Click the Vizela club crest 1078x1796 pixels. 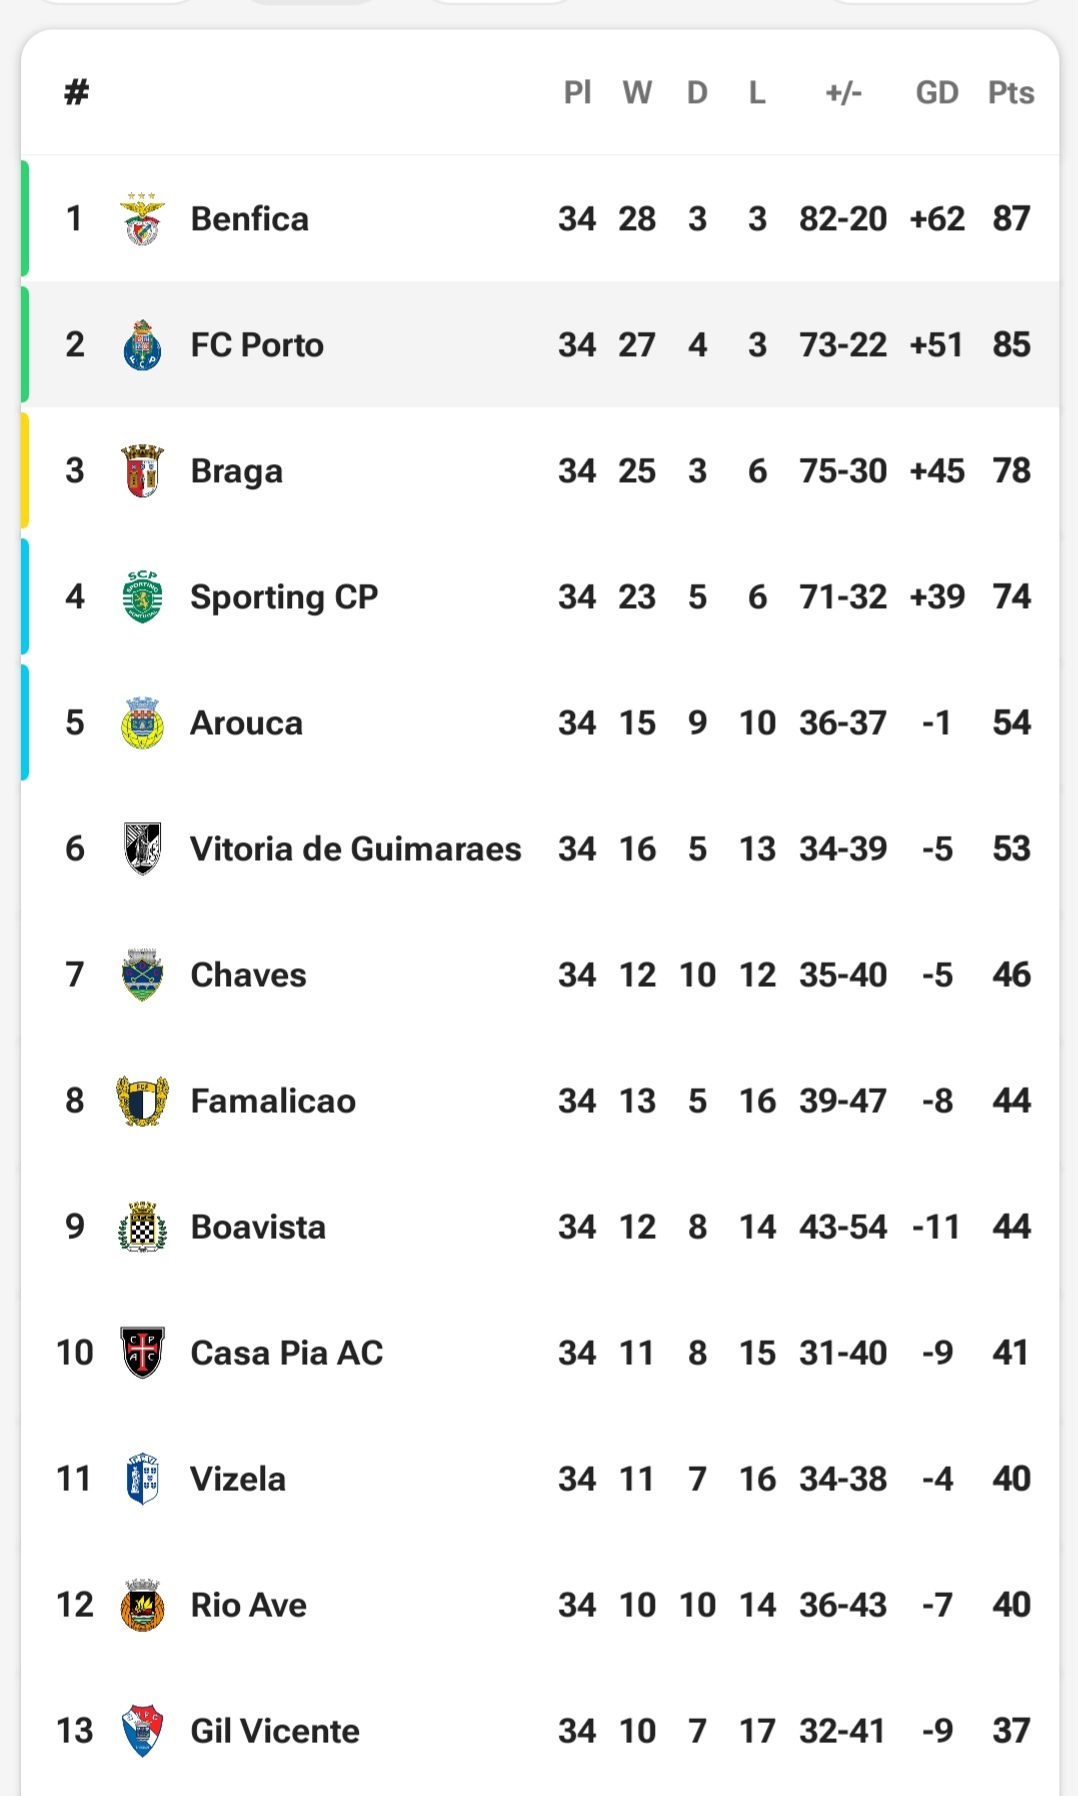pyautogui.click(x=142, y=1479)
